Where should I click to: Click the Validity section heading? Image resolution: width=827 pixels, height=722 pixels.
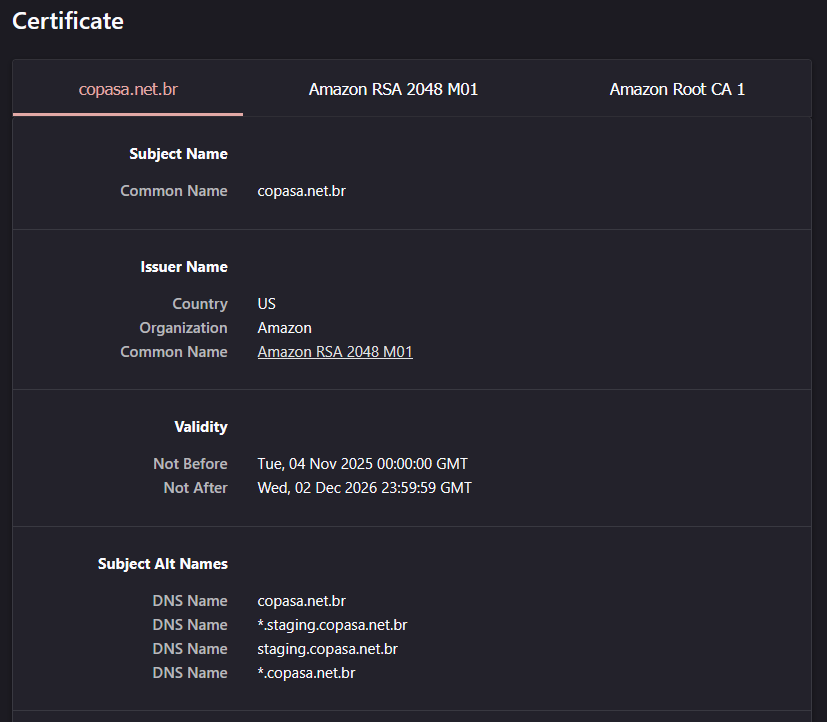pyautogui.click(x=200, y=427)
